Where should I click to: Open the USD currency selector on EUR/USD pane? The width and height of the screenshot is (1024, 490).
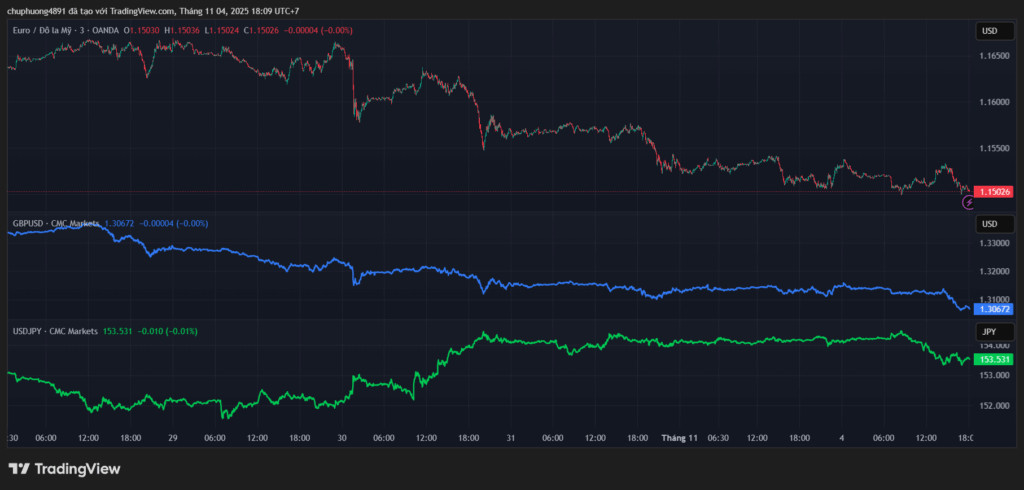[x=989, y=31]
